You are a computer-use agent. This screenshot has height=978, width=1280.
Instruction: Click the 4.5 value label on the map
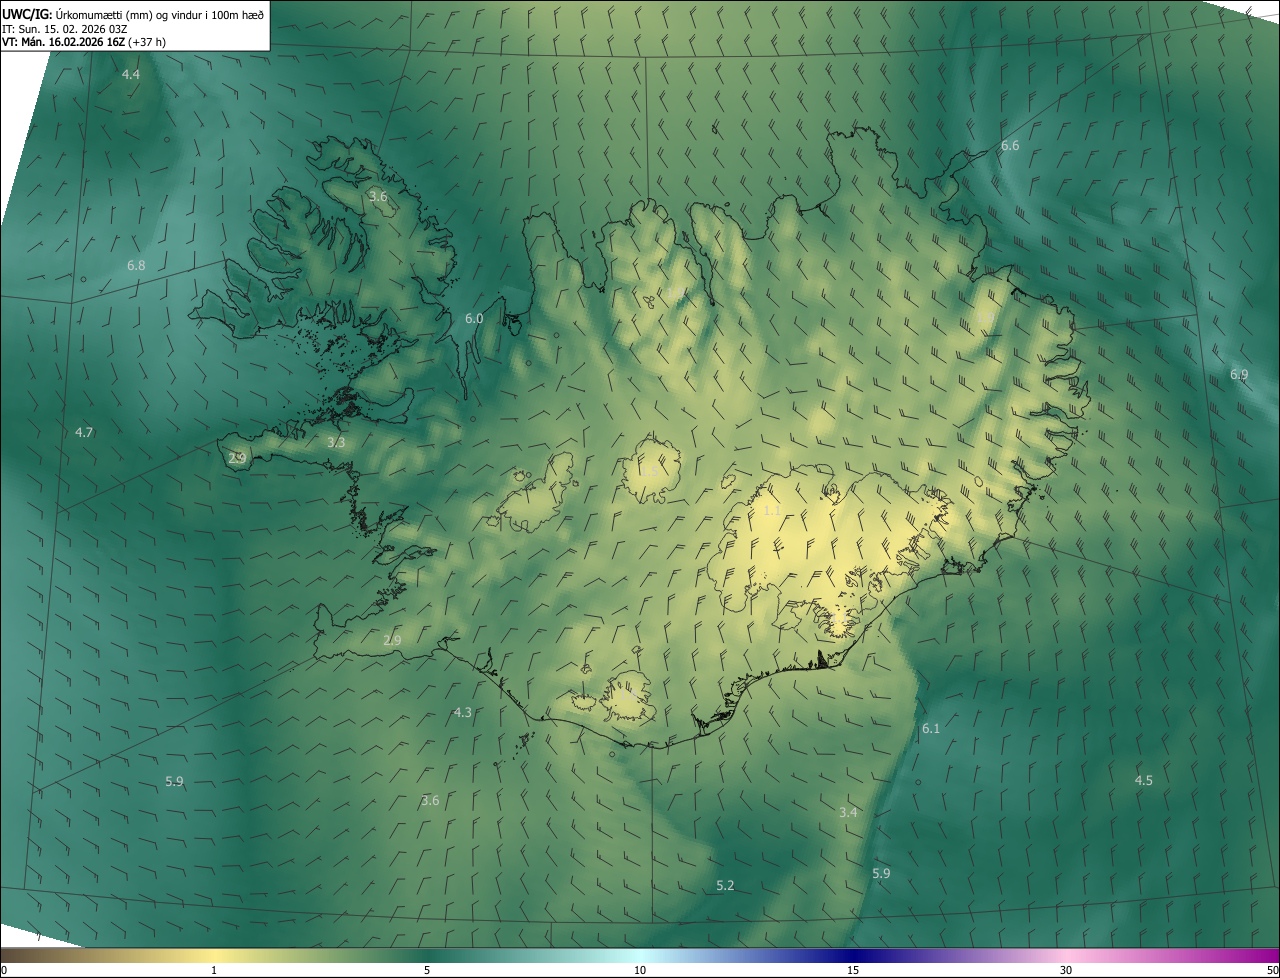(1144, 780)
